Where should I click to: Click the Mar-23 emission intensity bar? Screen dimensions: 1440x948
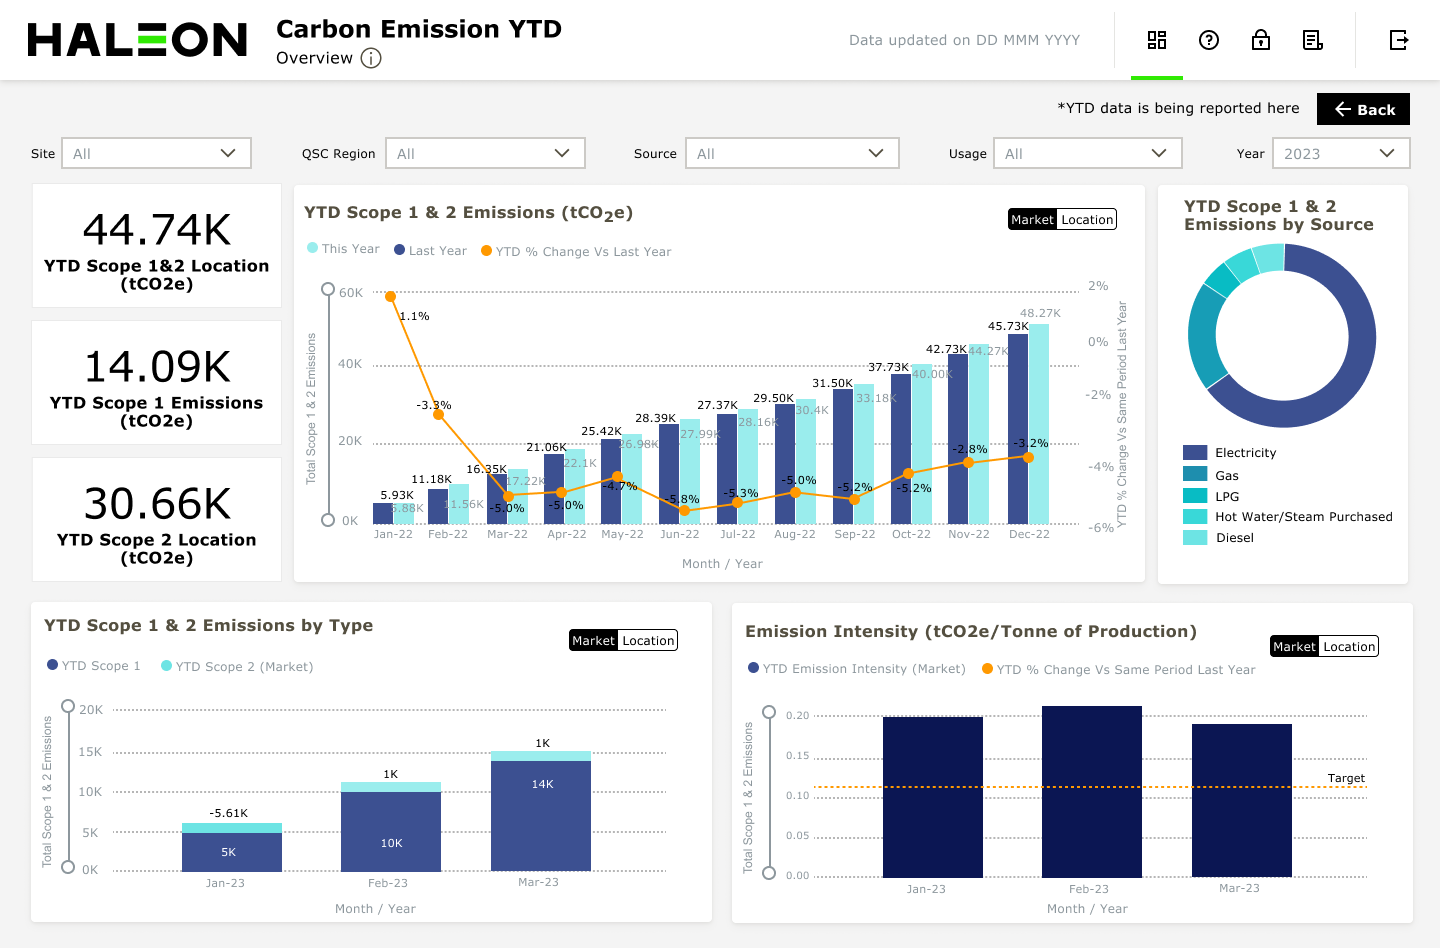[1242, 801]
